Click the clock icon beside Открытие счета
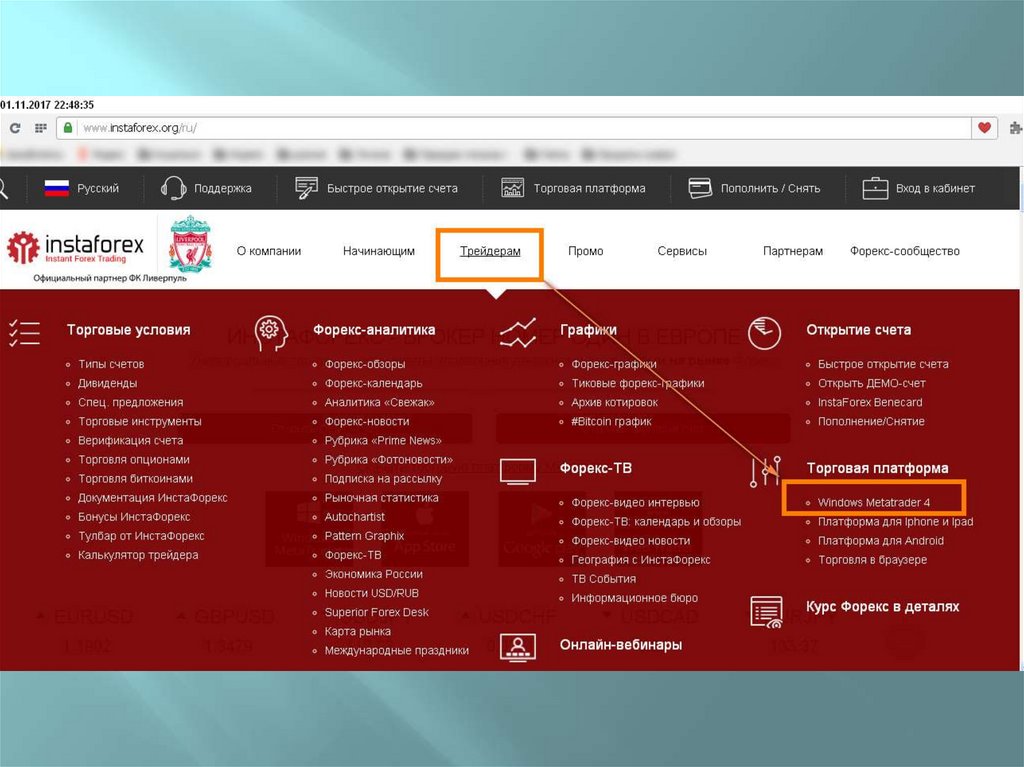Image resolution: width=1024 pixels, height=767 pixels. click(764, 333)
